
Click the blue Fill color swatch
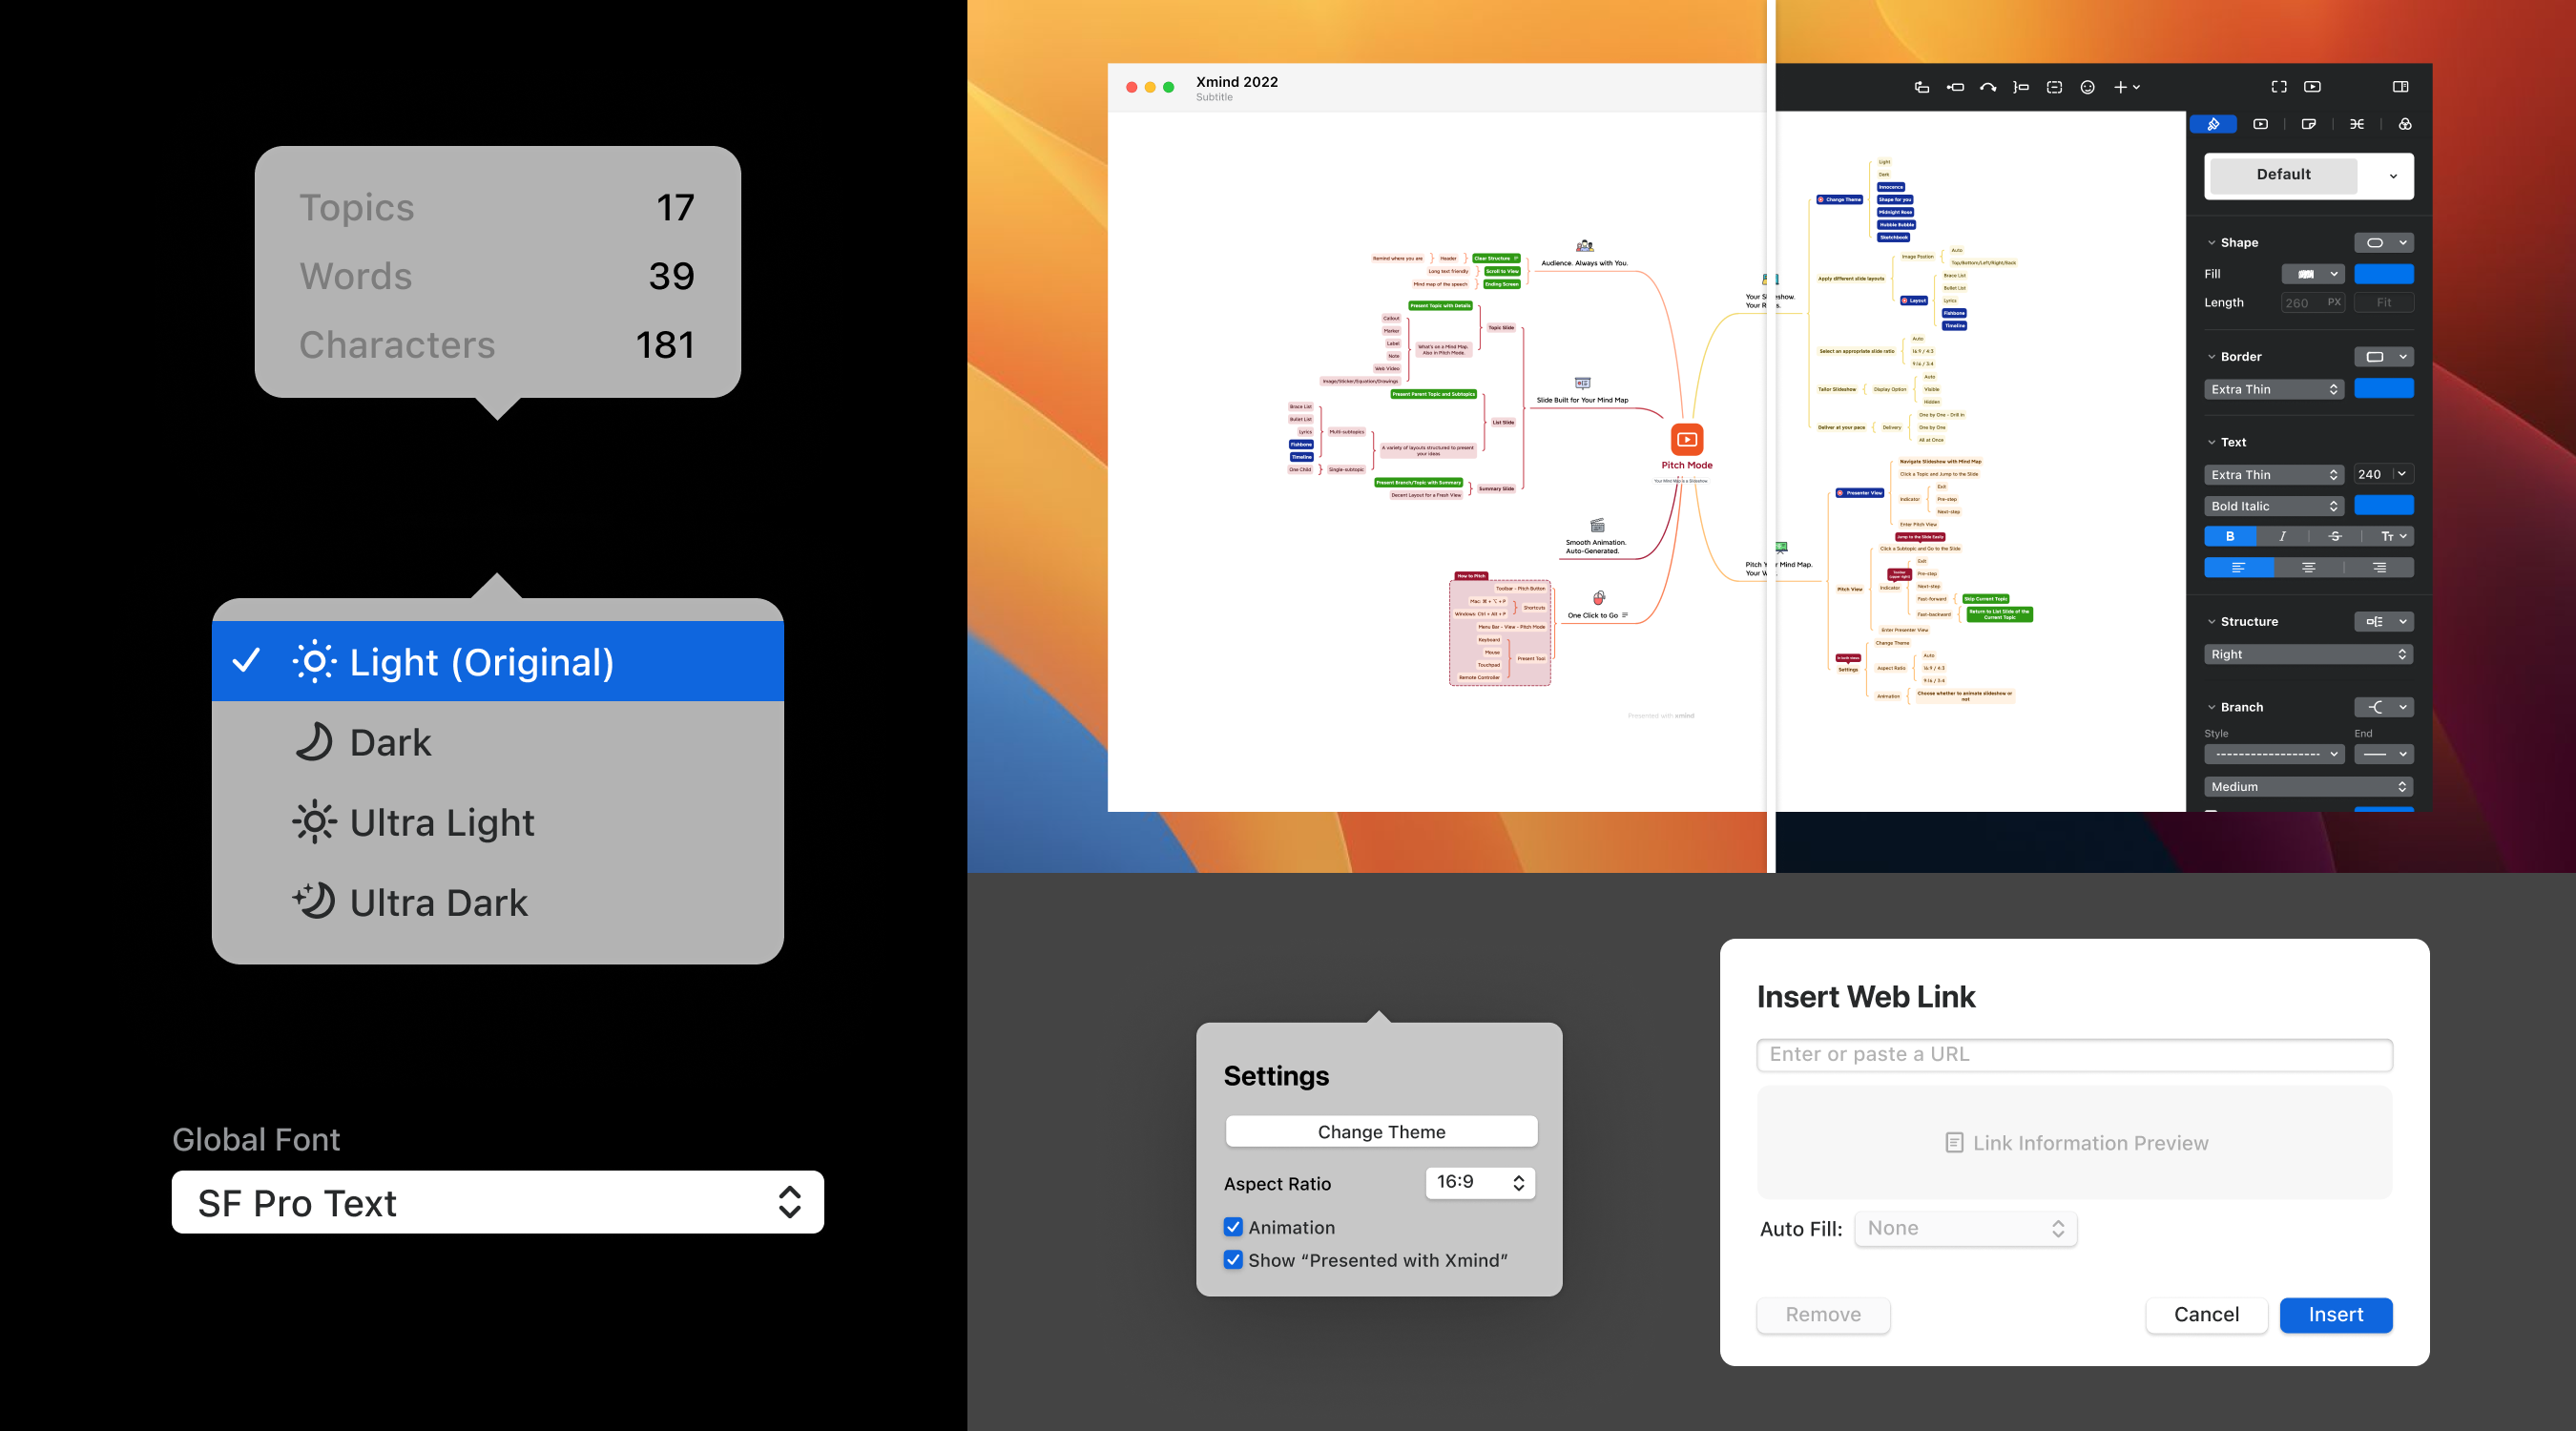click(2383, 273)
